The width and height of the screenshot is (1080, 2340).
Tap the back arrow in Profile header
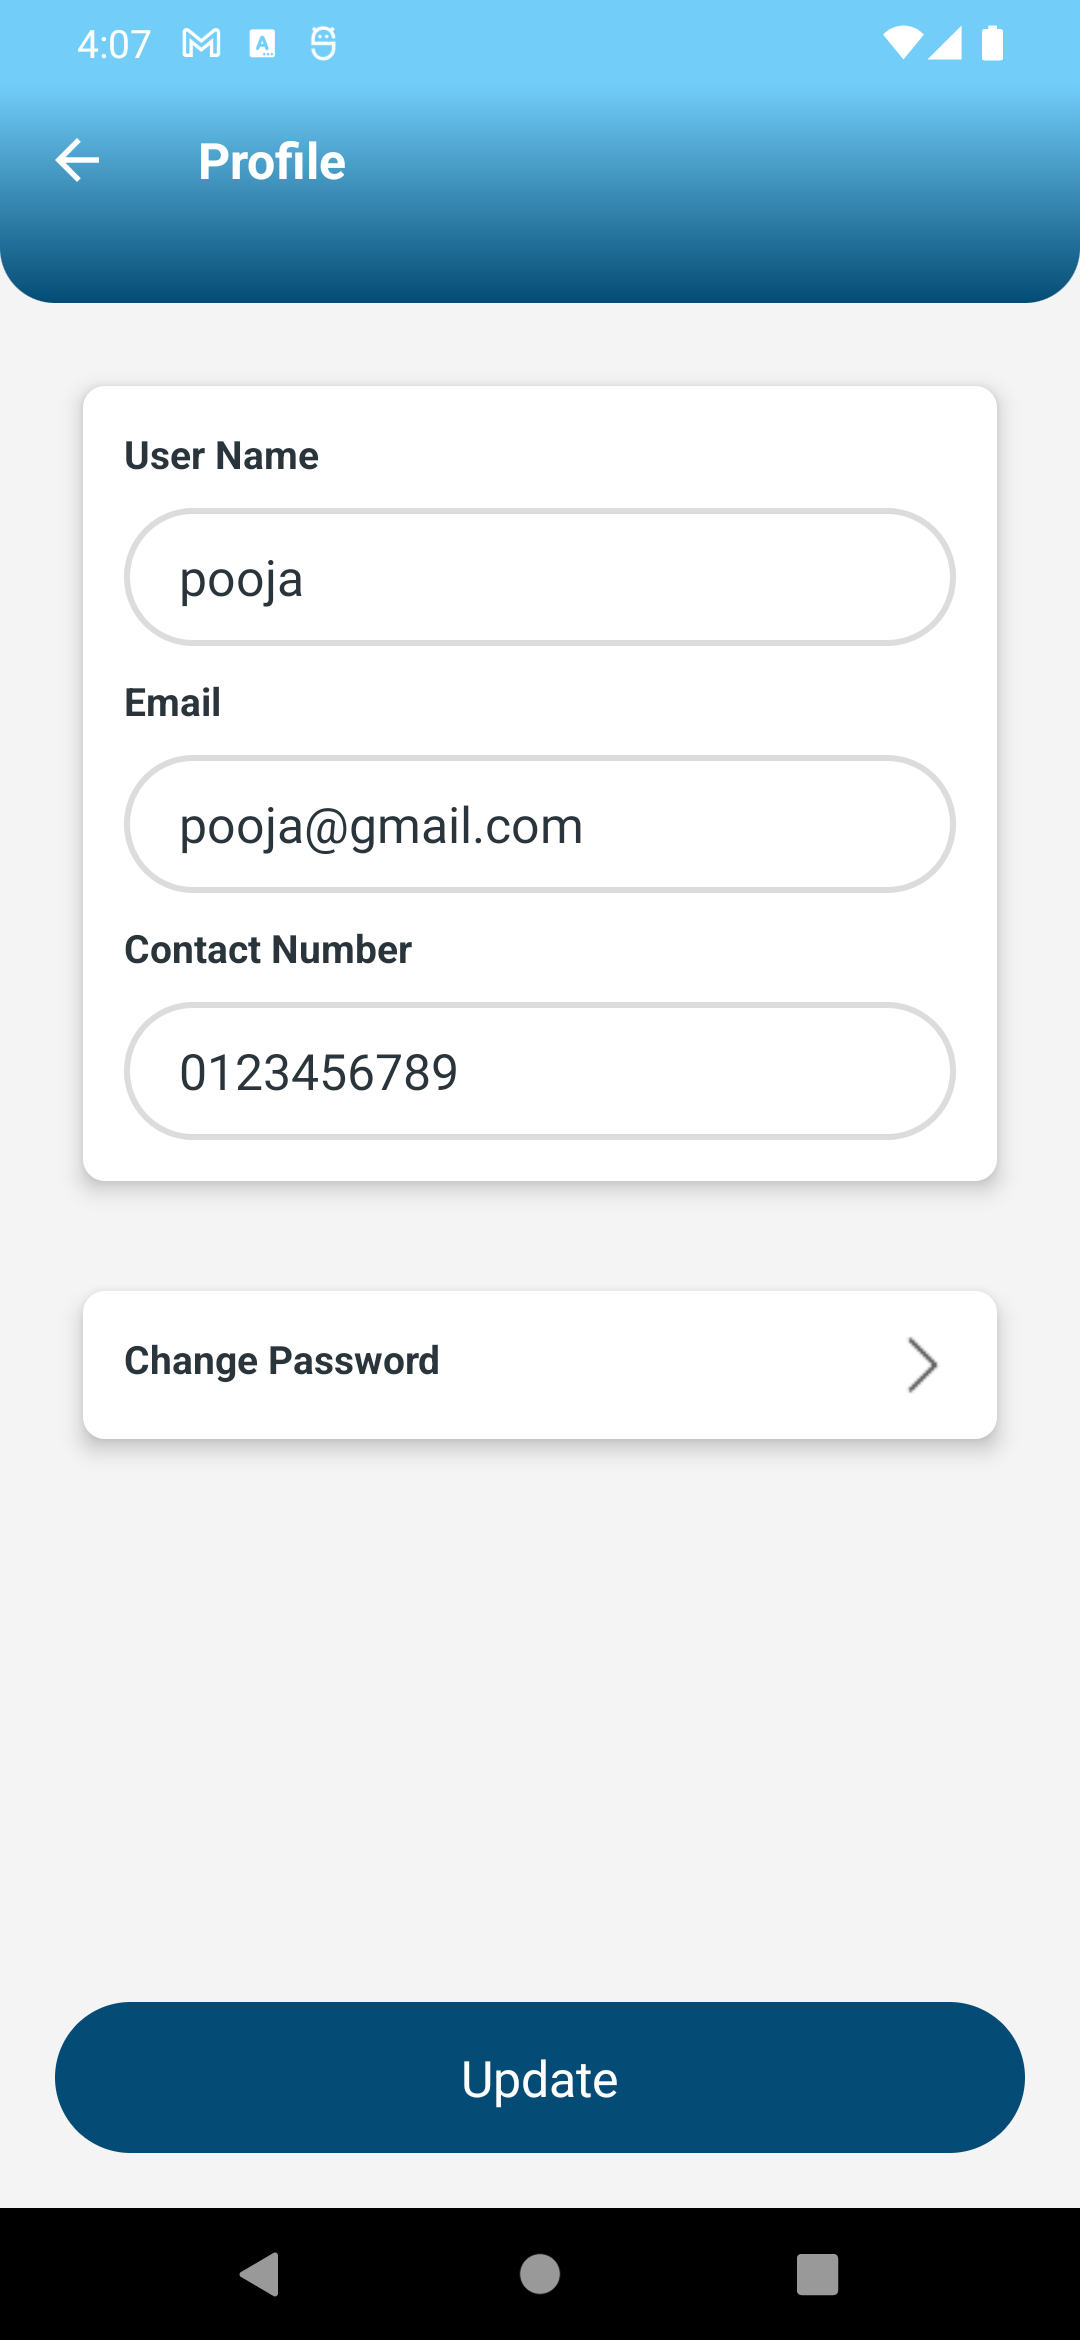[78, 161]
